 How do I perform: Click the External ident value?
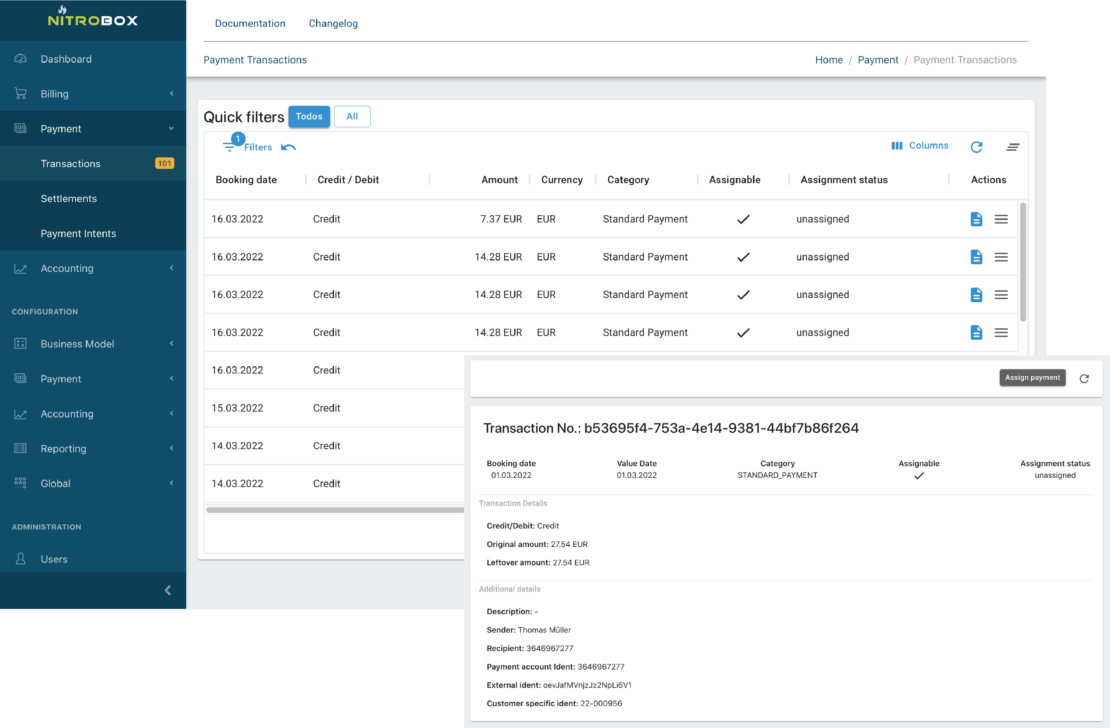(x=587, y=685)
